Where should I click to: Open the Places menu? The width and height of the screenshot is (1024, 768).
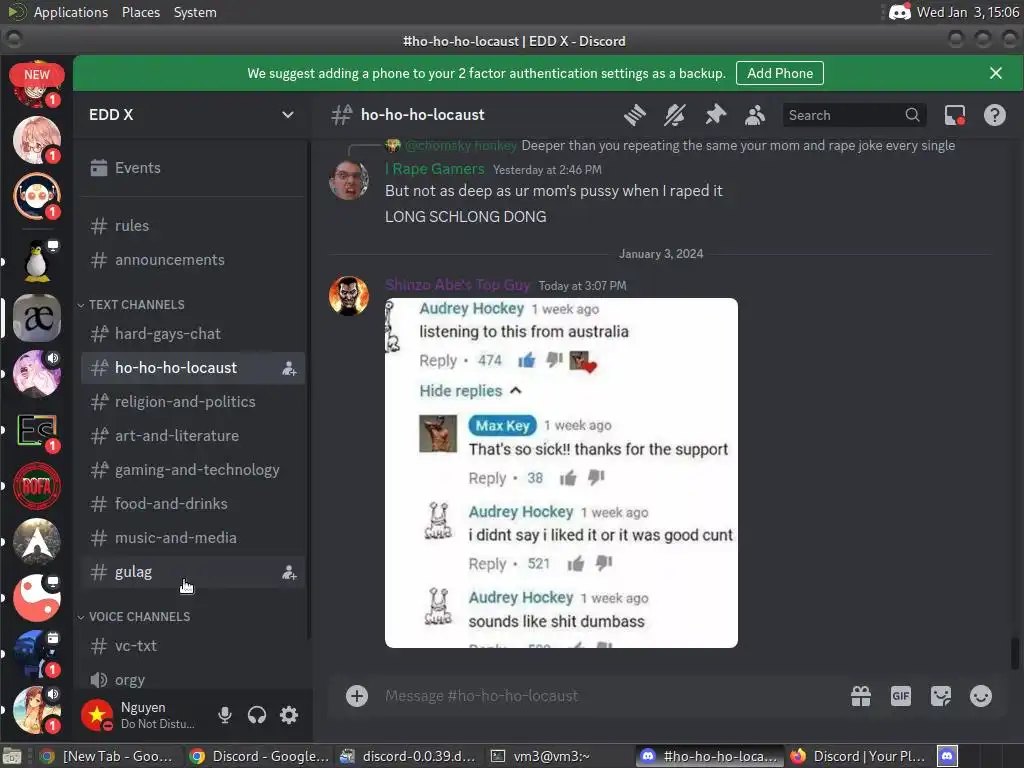click(x=140, y=12)
